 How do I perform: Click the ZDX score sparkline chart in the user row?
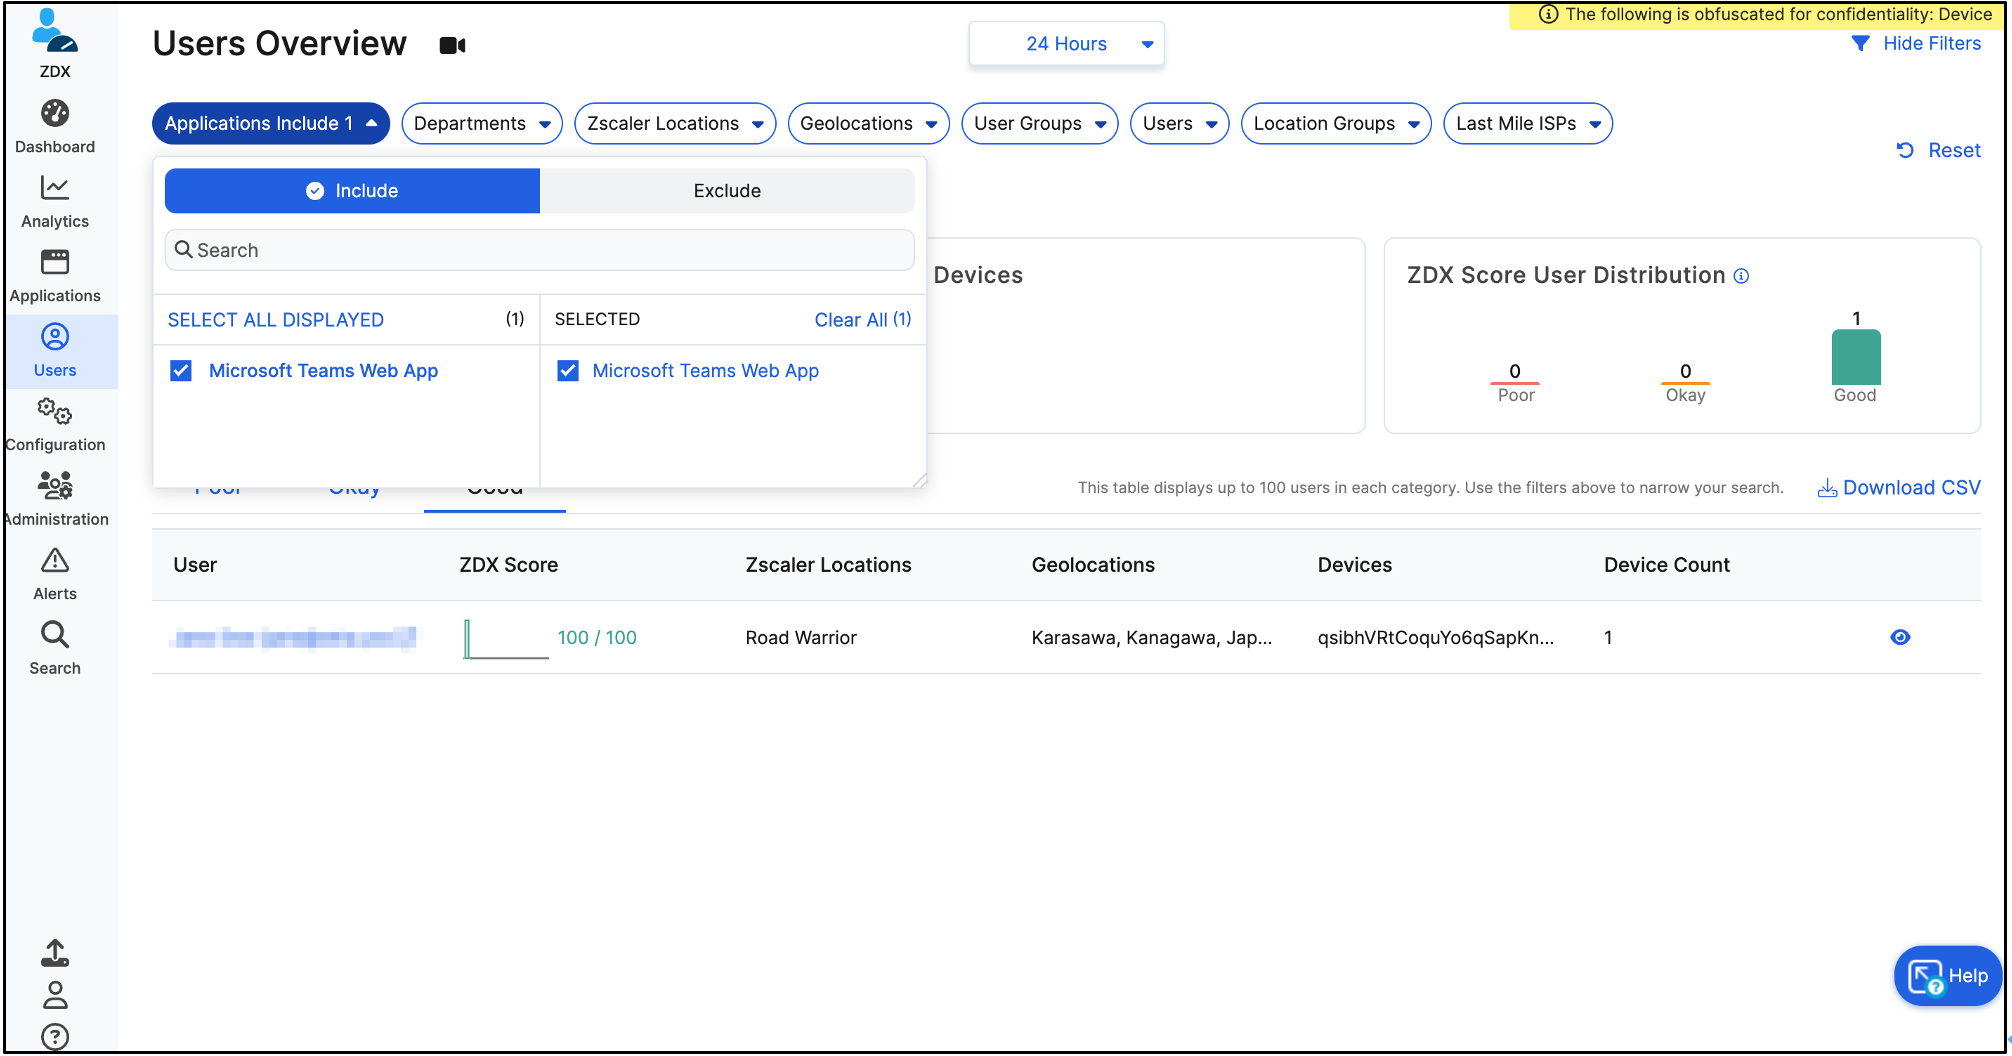click(506, 638)
